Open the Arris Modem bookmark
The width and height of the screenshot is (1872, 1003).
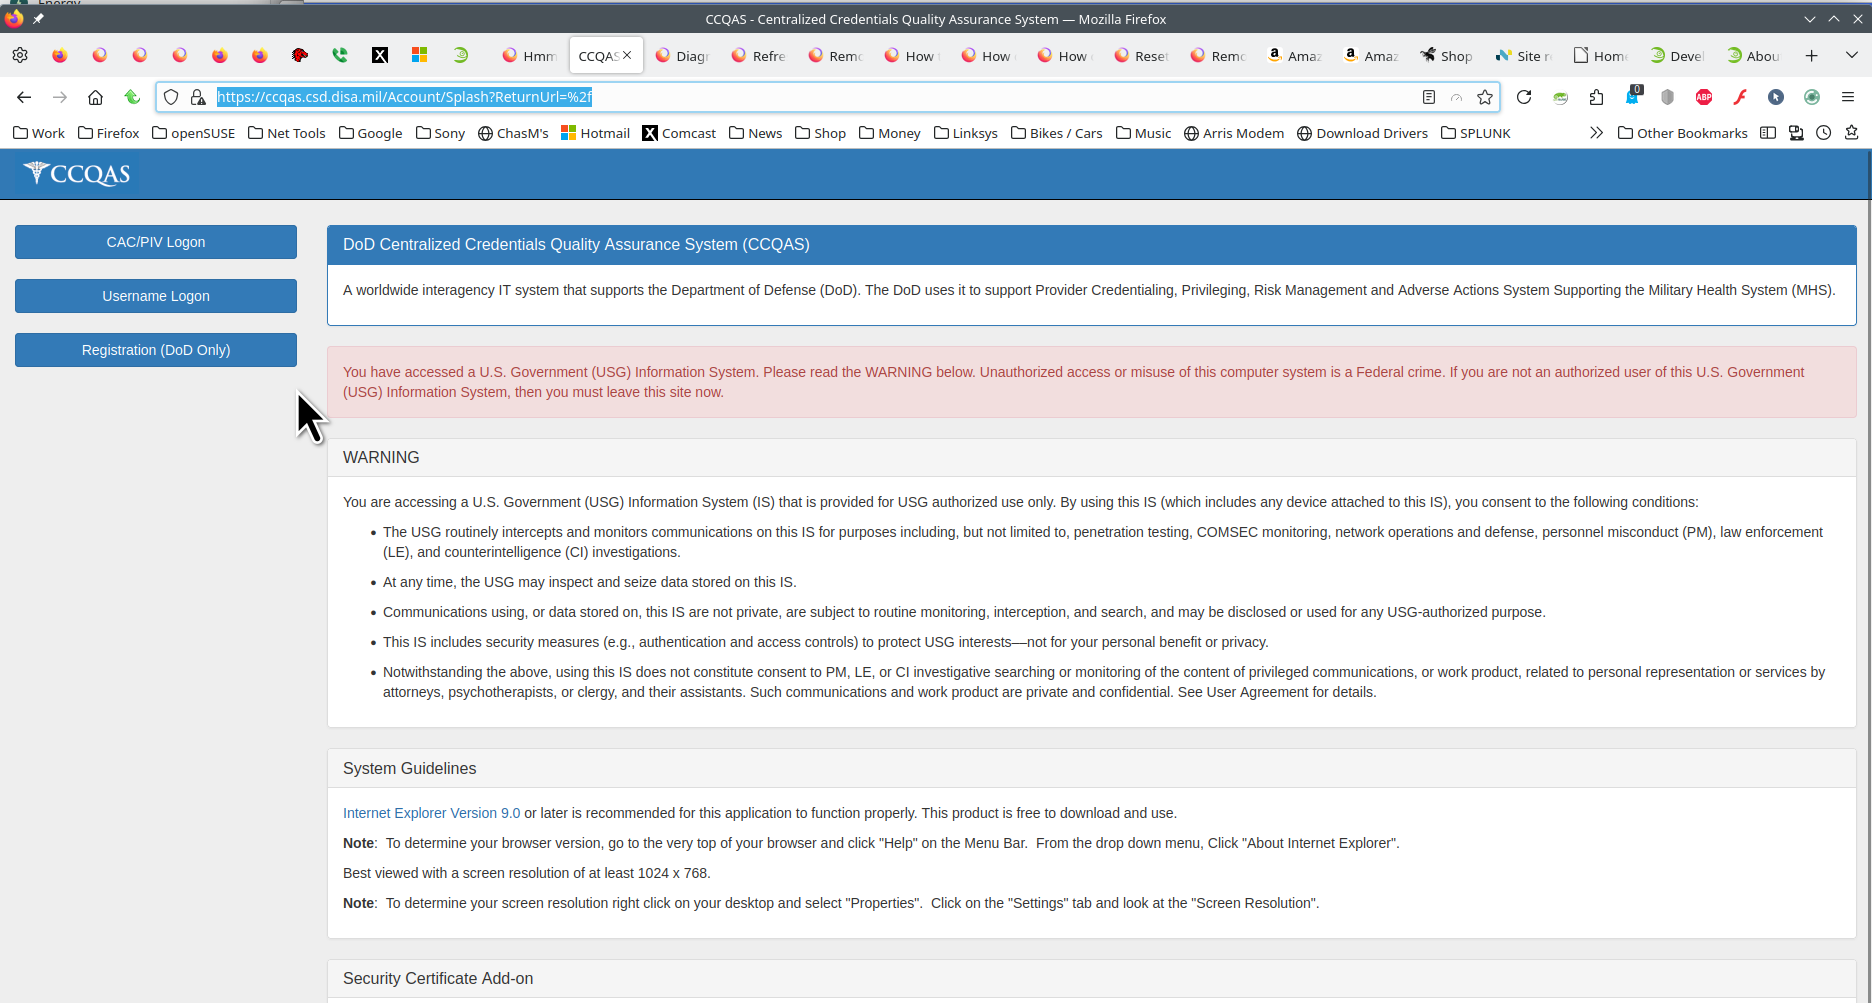[x=1234, y=133]
